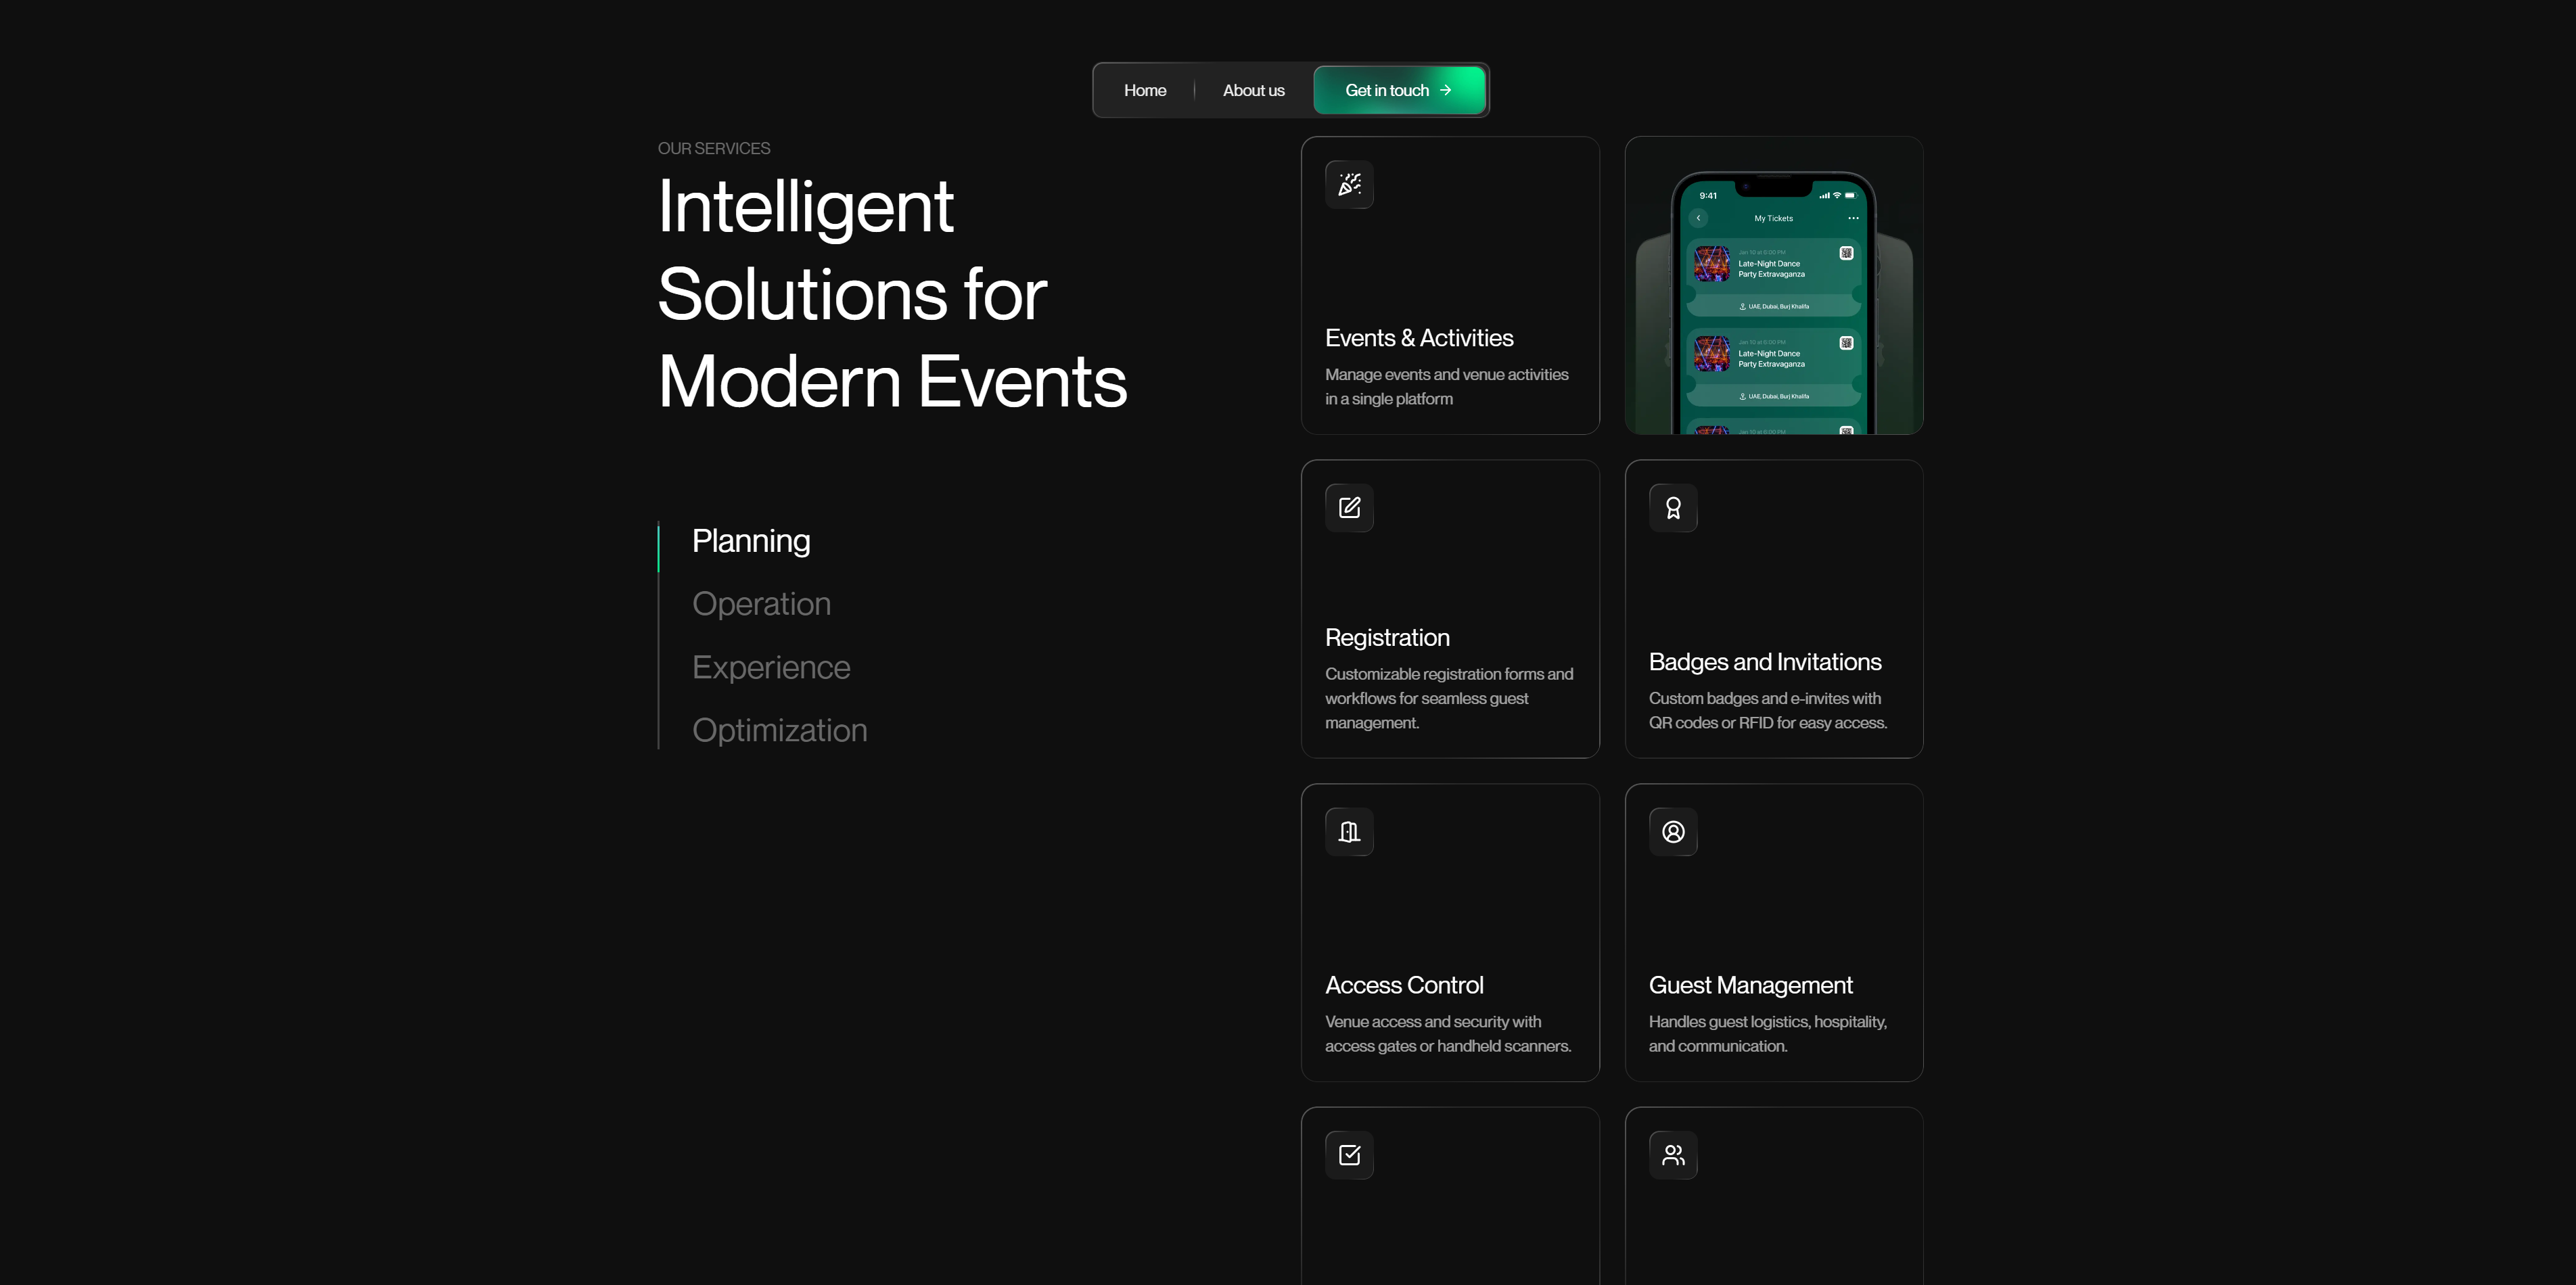This screenshot has height=1285, width=2576.
Task: Switch to the Experience tab
Action: 771,667
